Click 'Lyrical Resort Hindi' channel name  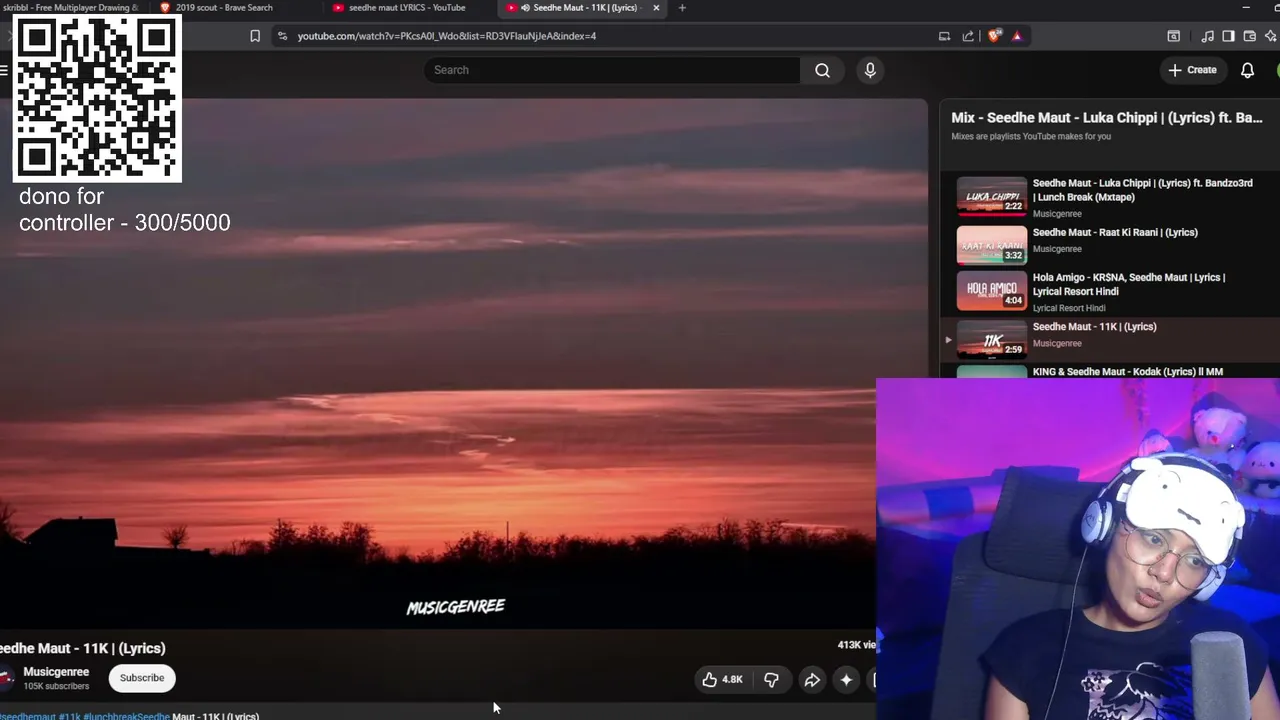(1069, 308)
